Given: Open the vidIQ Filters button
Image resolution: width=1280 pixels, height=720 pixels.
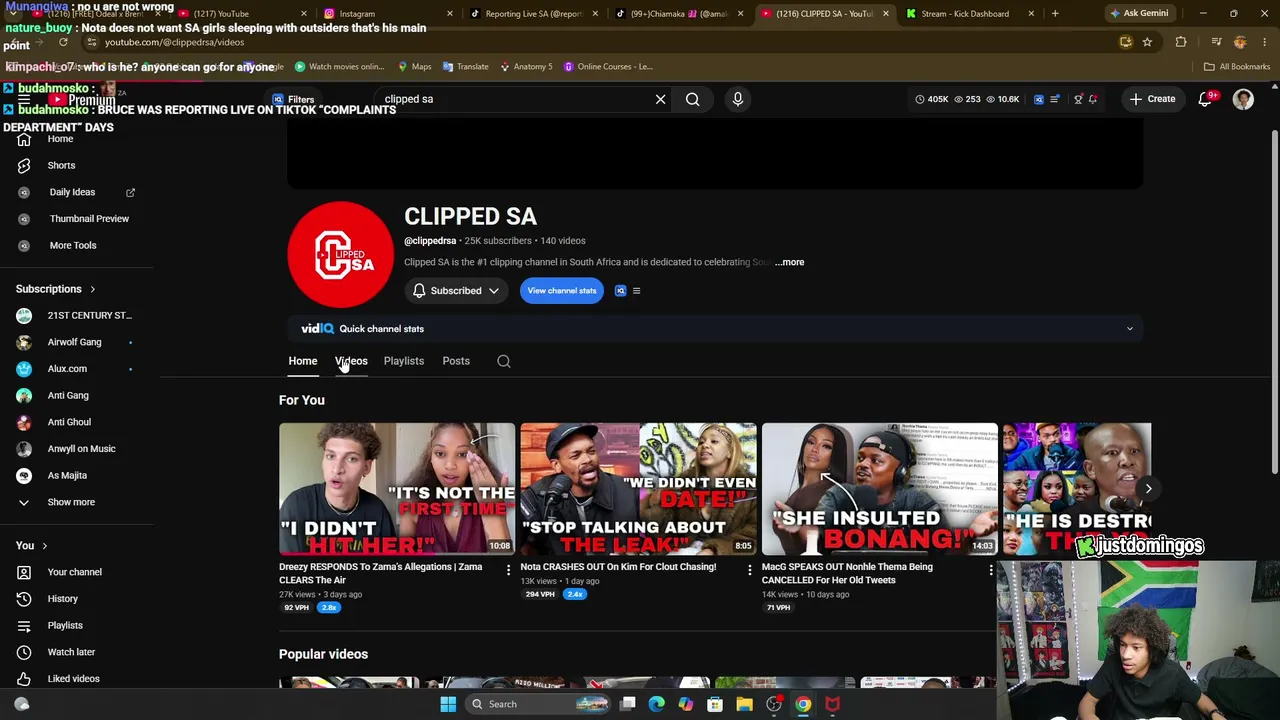Looking at the screenshot, I should (x=293, y=99).
